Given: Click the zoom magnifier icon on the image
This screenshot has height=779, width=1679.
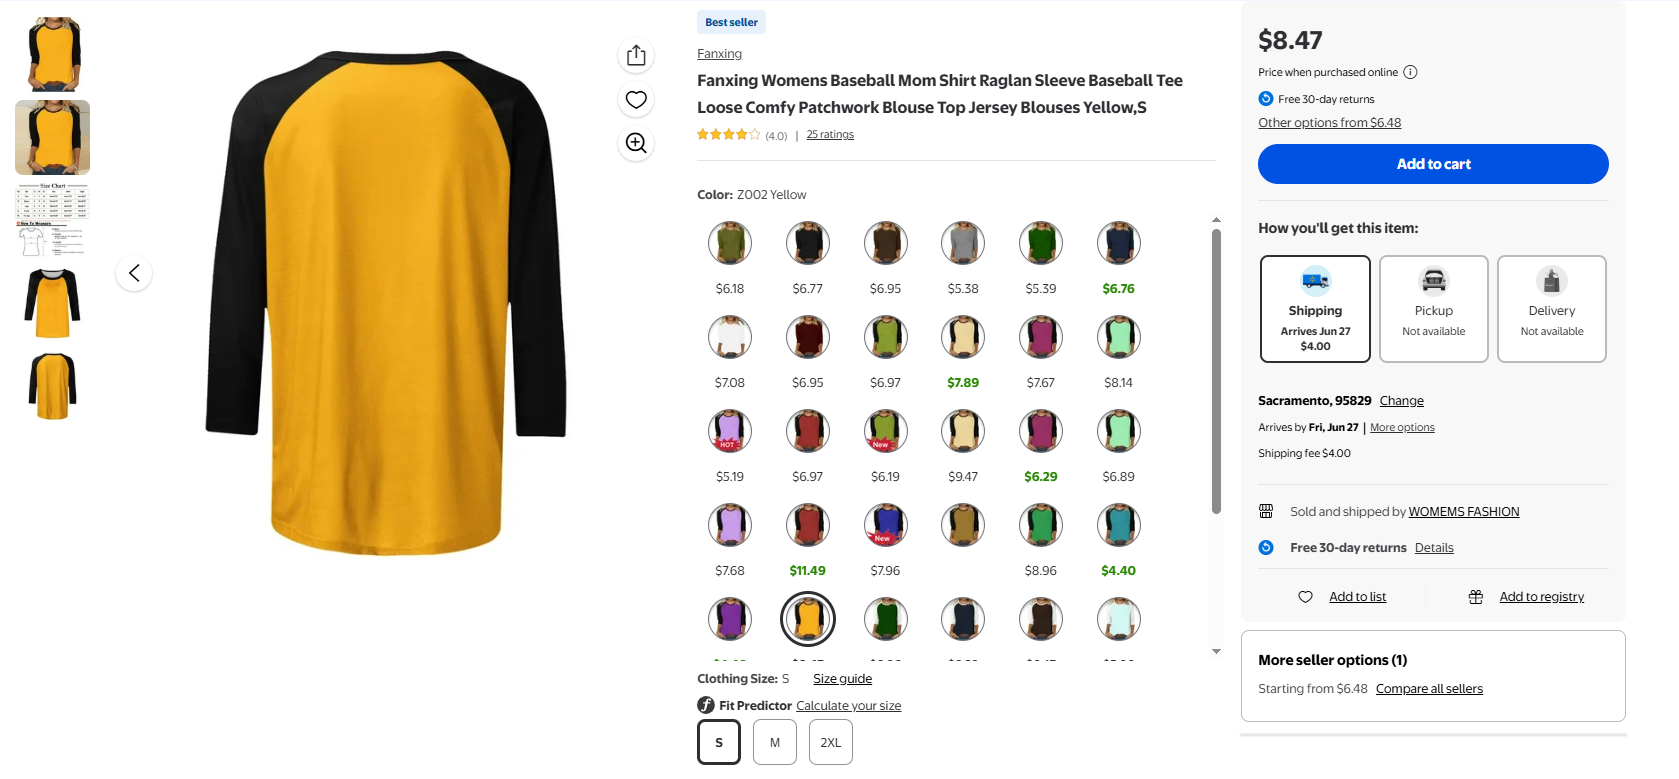Looking at the screenshot, I should [636, 143].
